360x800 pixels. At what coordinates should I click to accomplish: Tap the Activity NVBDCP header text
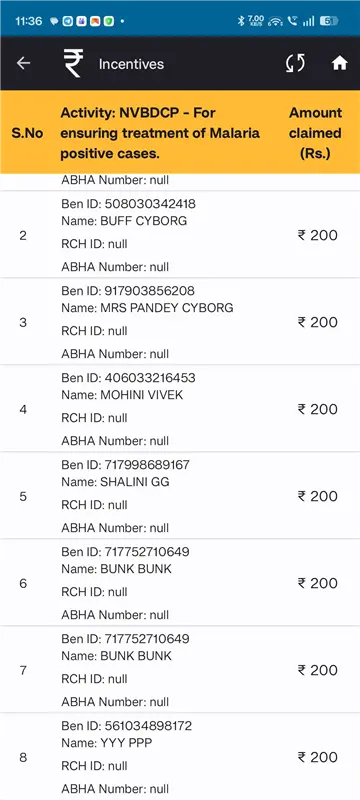point(160,133)
